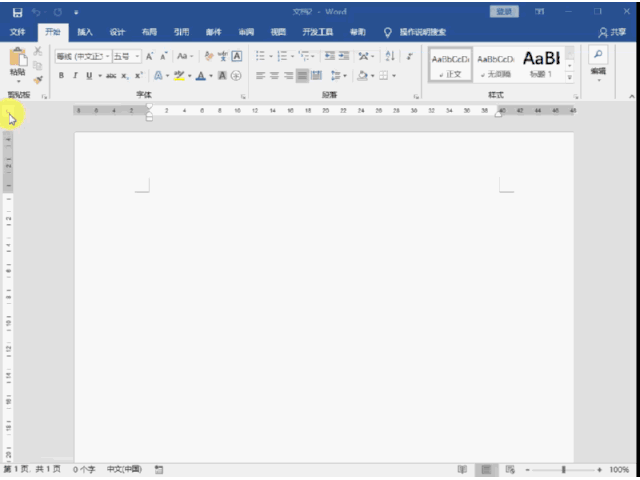Click the Clear Formatting eraser icon

(x=208, y=56)
